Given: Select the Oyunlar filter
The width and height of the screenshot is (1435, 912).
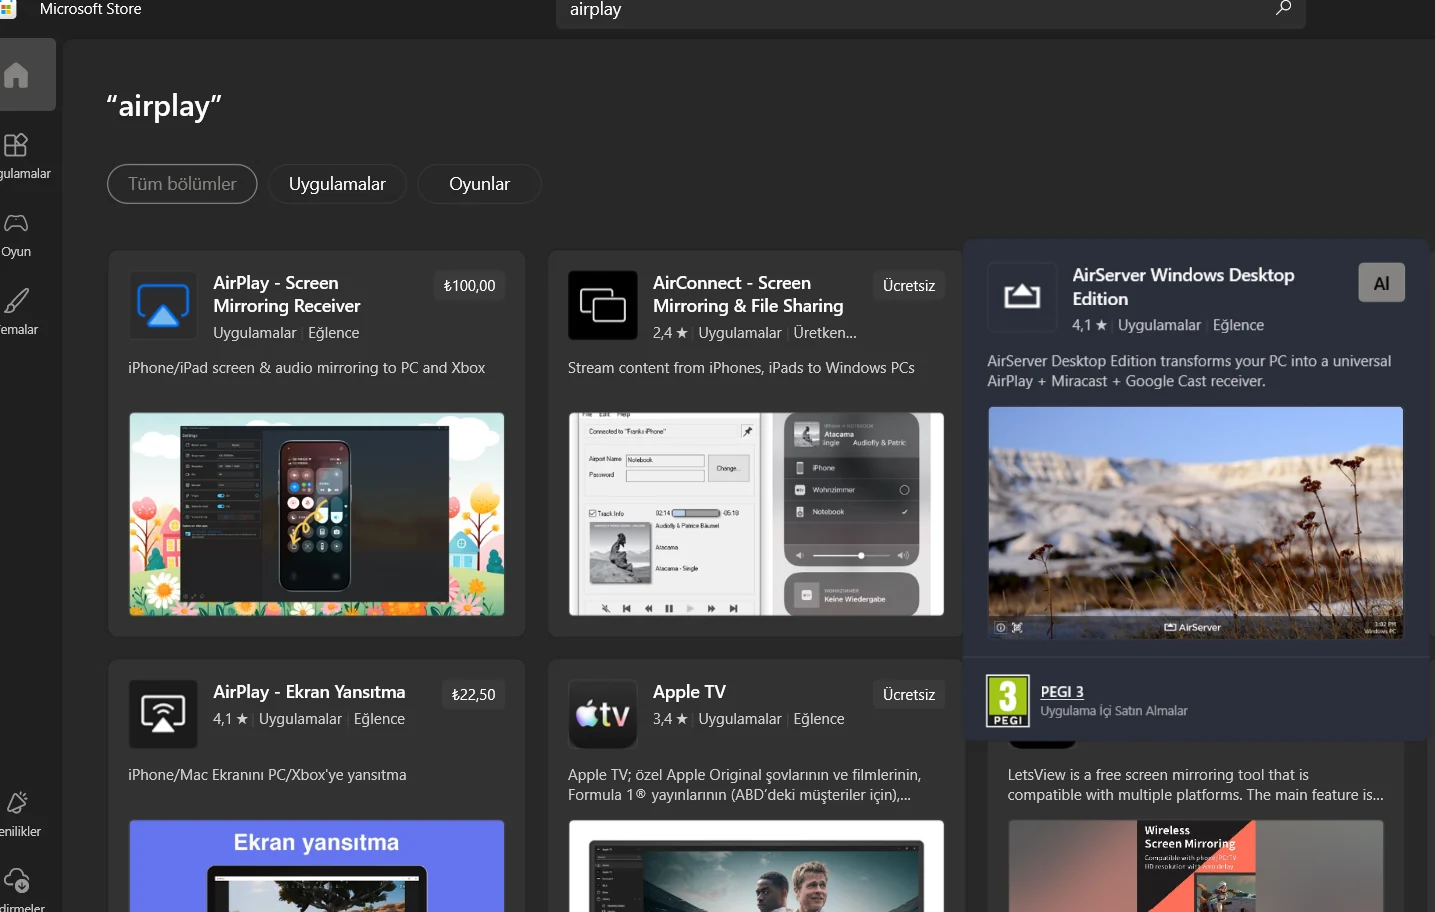Looking at the screenshot, I should click(479, 184).
